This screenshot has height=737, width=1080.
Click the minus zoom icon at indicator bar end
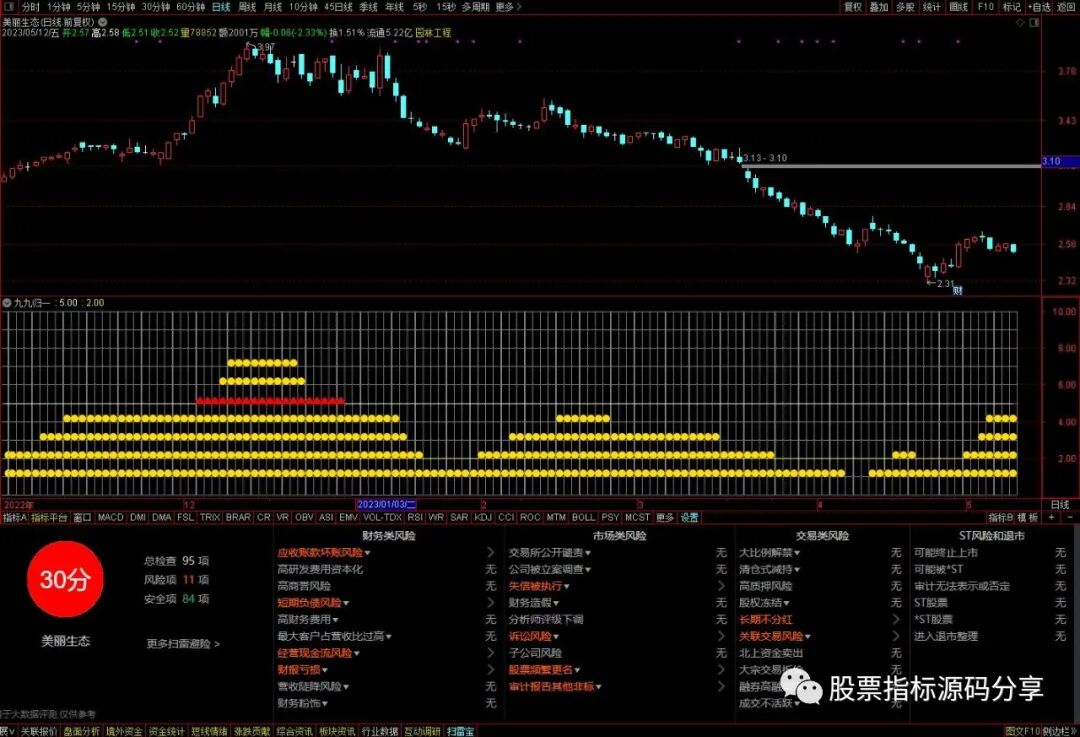pos(1070,517)
